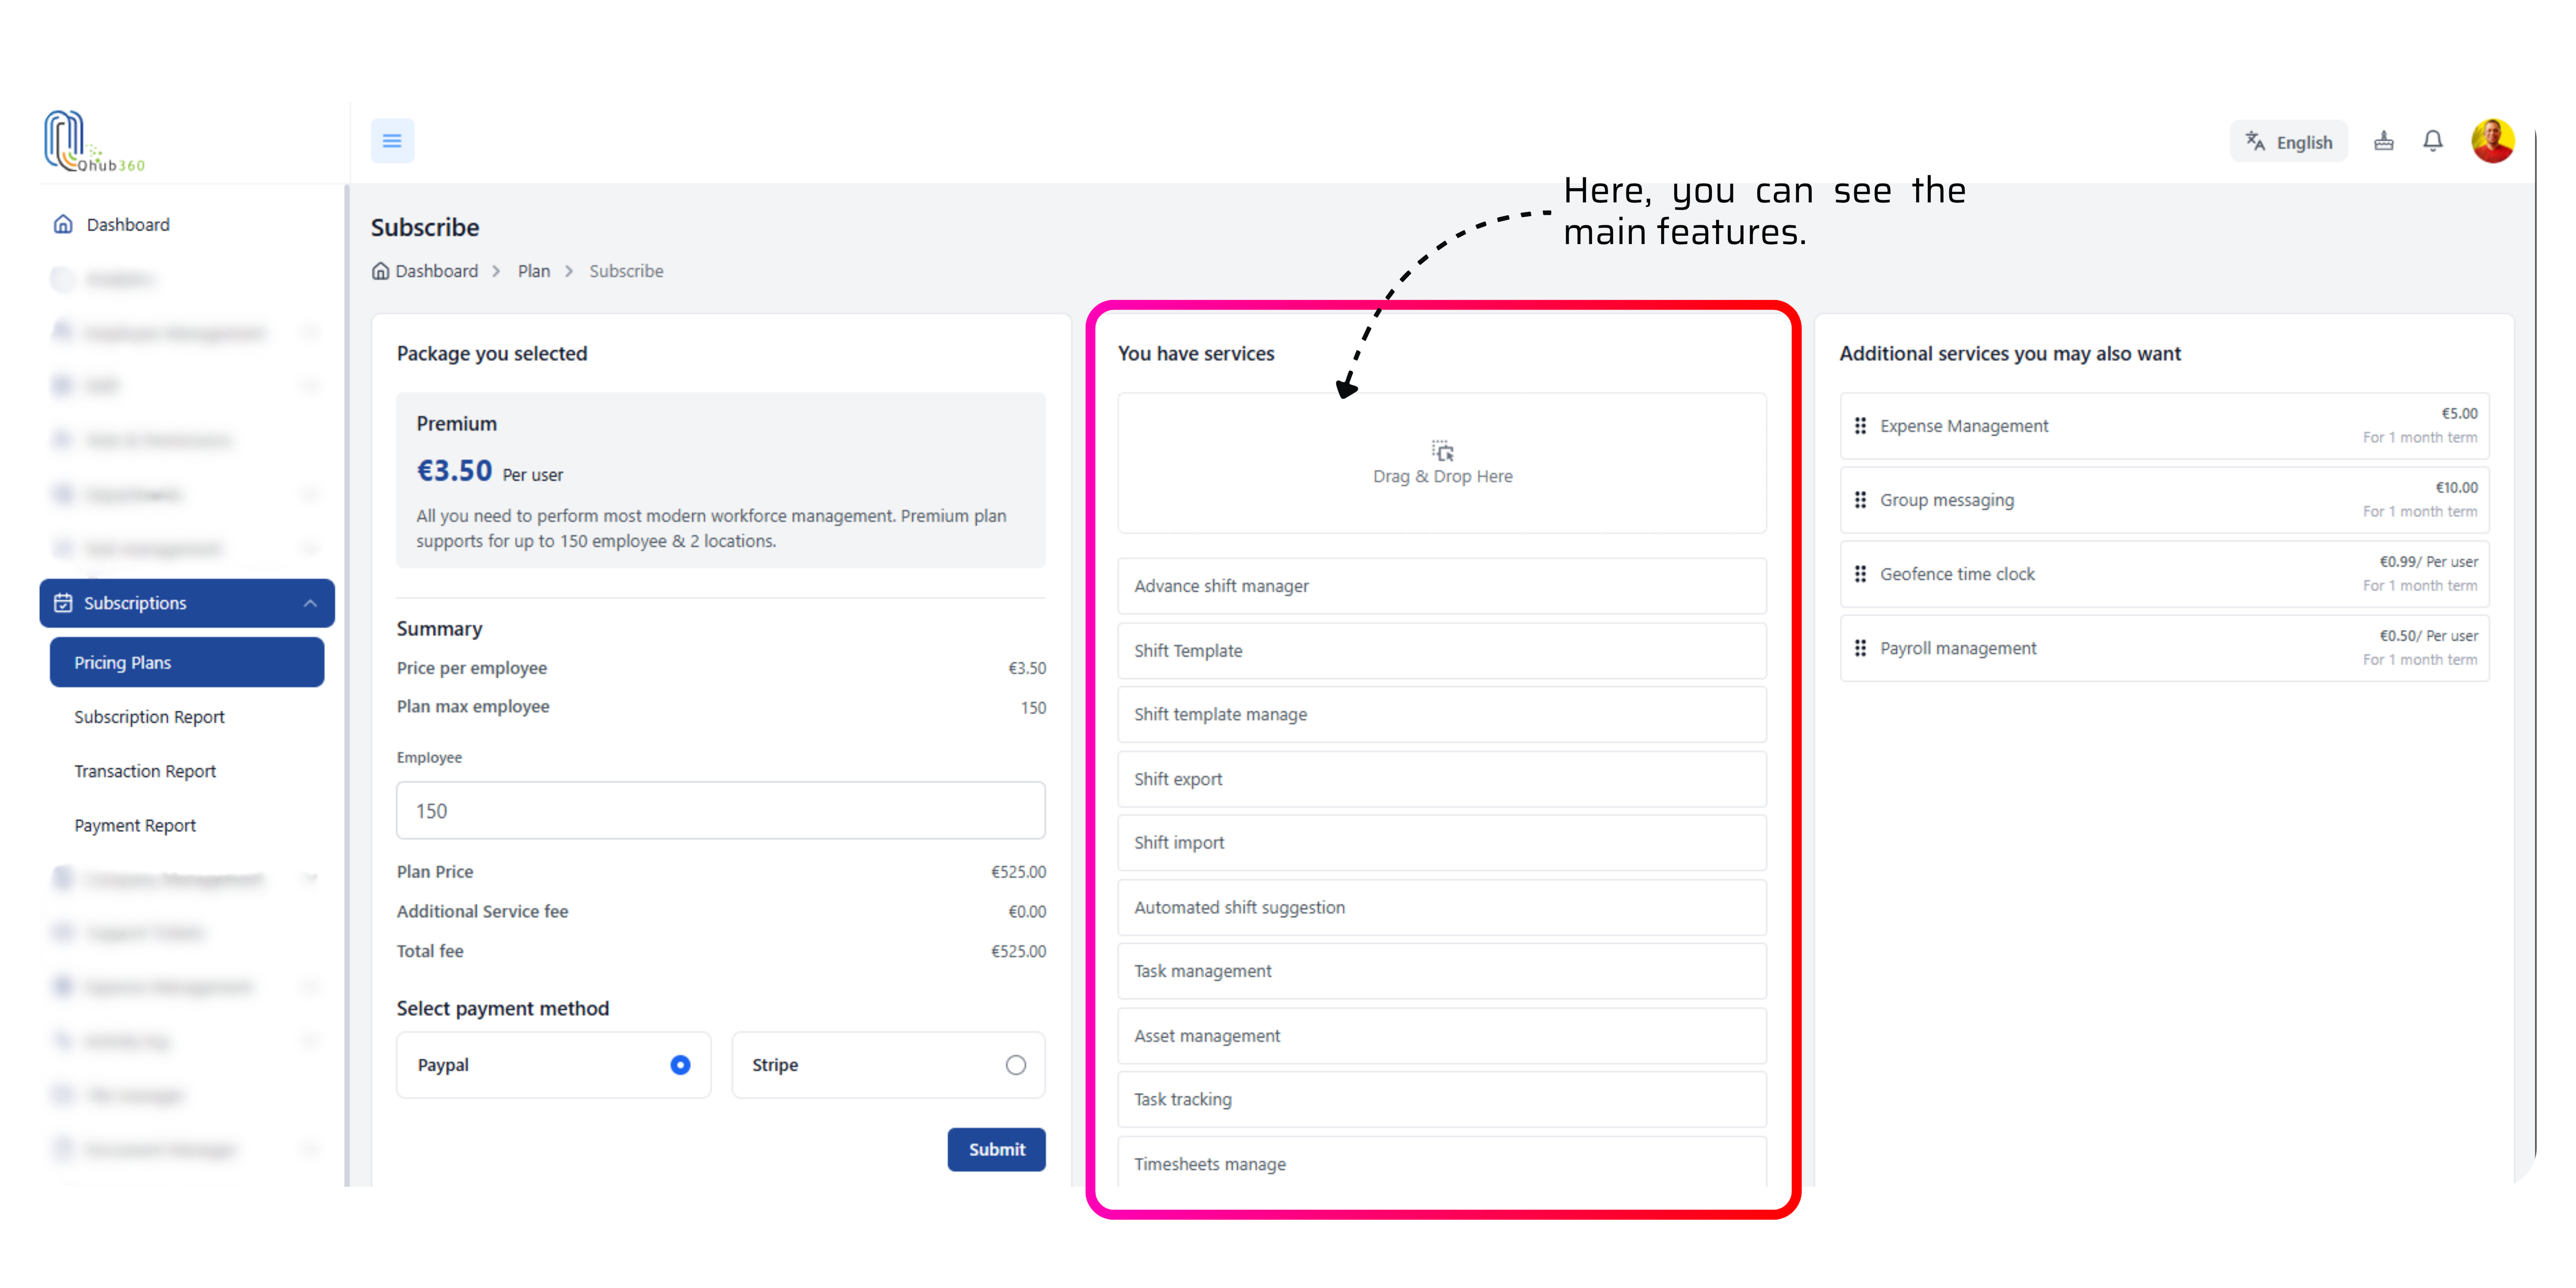The height and width of the screenshot is (1288, 2576).
Task: Select the Stripe radio button
Action: (1016, 1065)
